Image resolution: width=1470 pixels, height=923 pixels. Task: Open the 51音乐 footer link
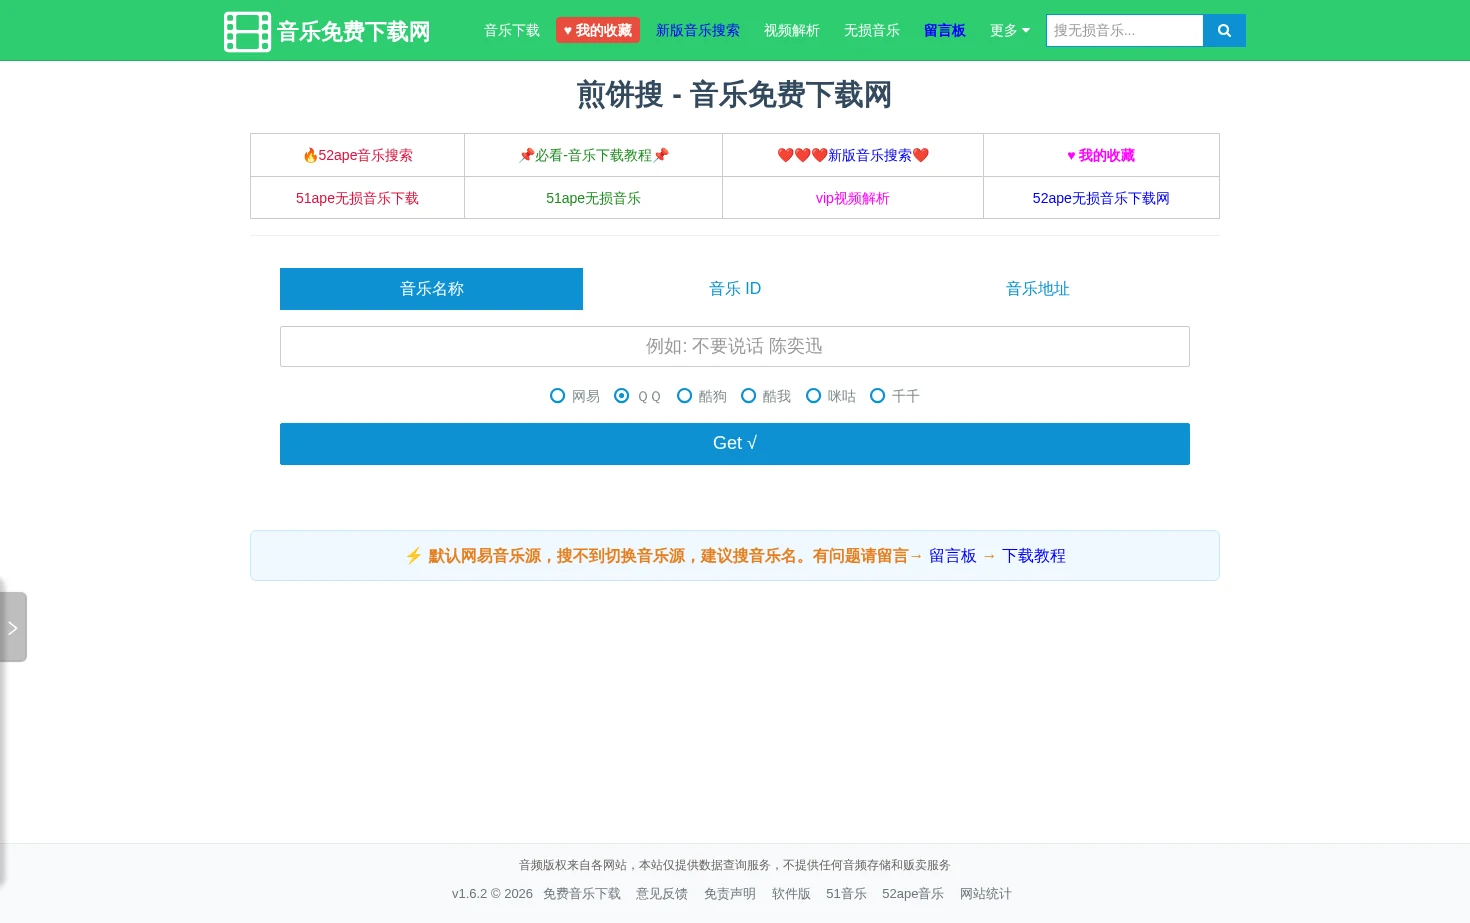tap(846, 894)
